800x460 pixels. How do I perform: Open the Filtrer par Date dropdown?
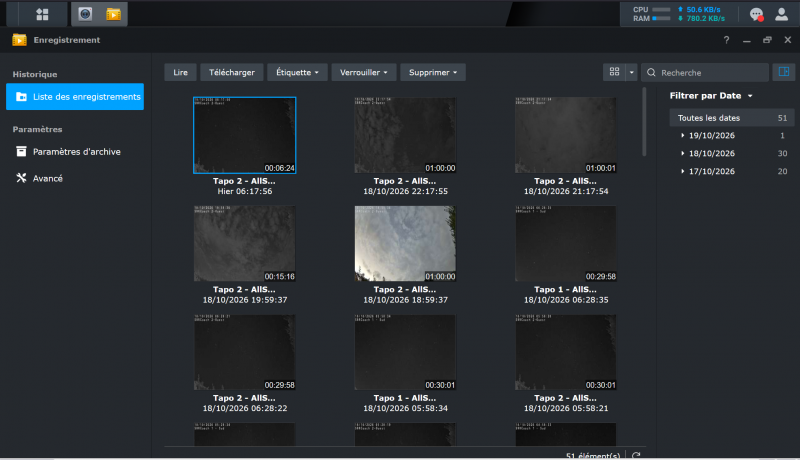point(711,95)
